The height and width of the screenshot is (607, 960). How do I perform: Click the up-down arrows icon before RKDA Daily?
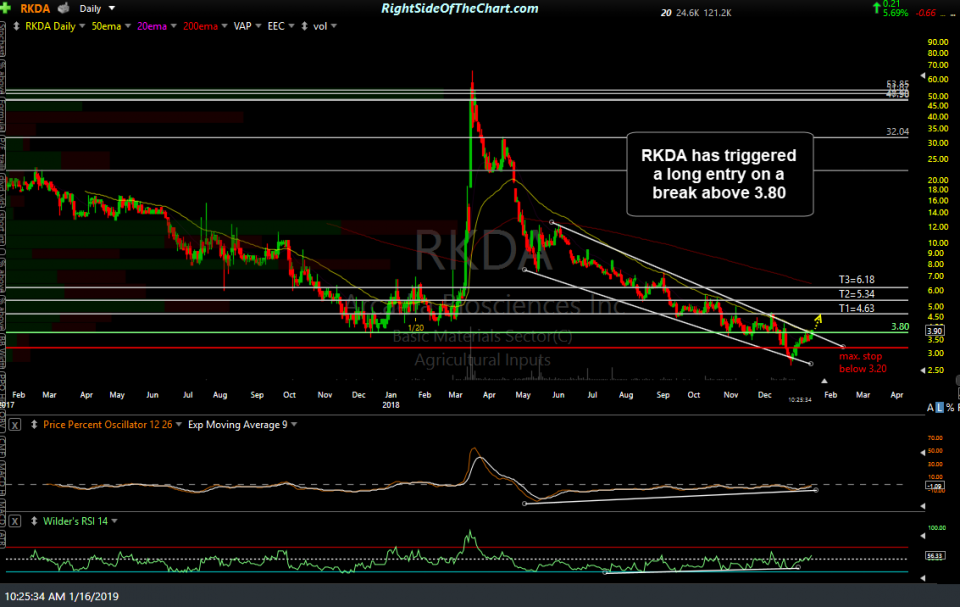pos(16,26)
